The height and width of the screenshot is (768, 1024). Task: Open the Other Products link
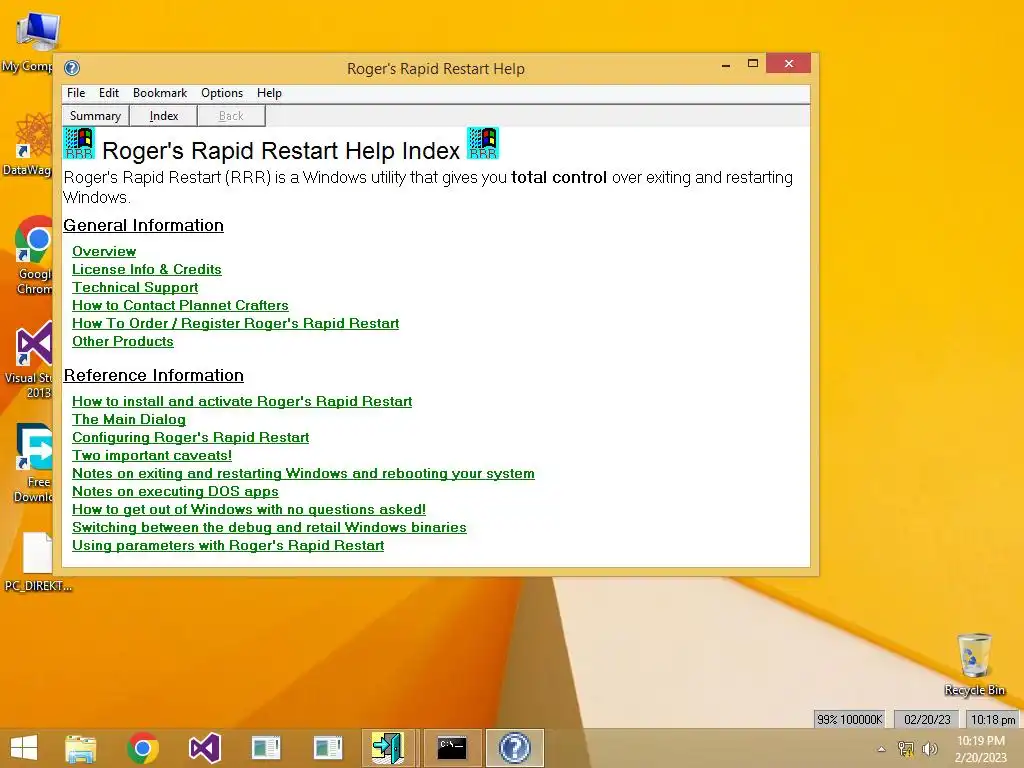point(123,341)
